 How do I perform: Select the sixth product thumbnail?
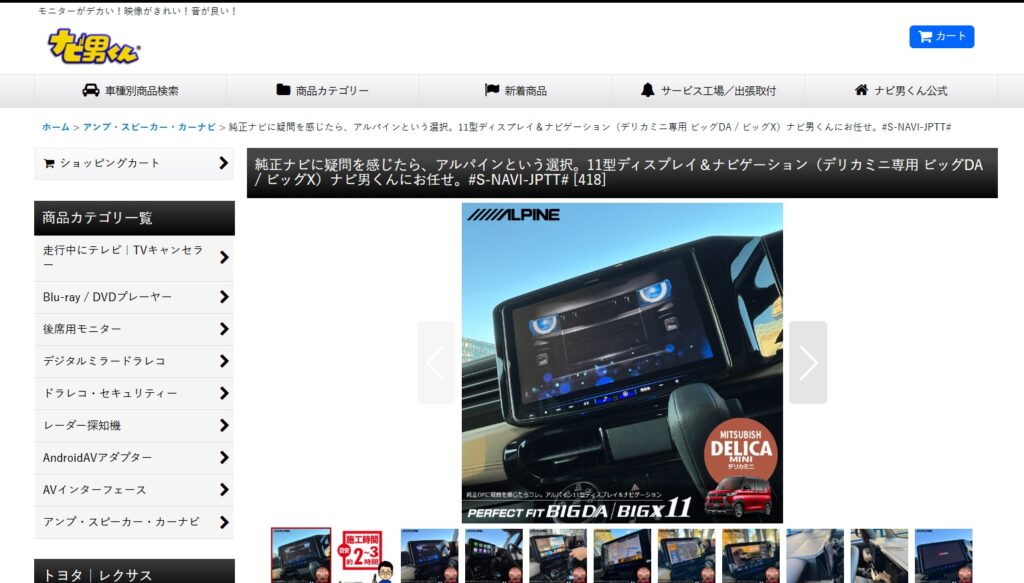click(622, 556)
